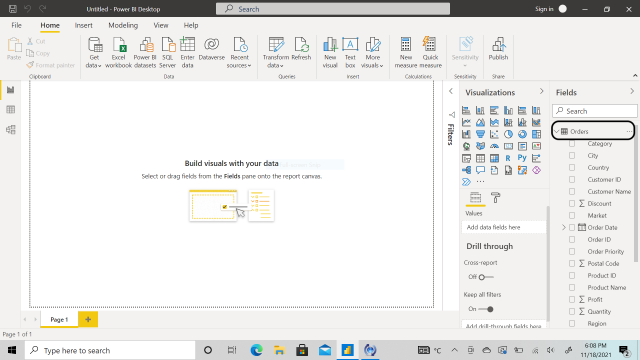Viewport: 640px width, 360px height.
Task: Switch to the Insert ribbon tab
Action: click(84, 25)
